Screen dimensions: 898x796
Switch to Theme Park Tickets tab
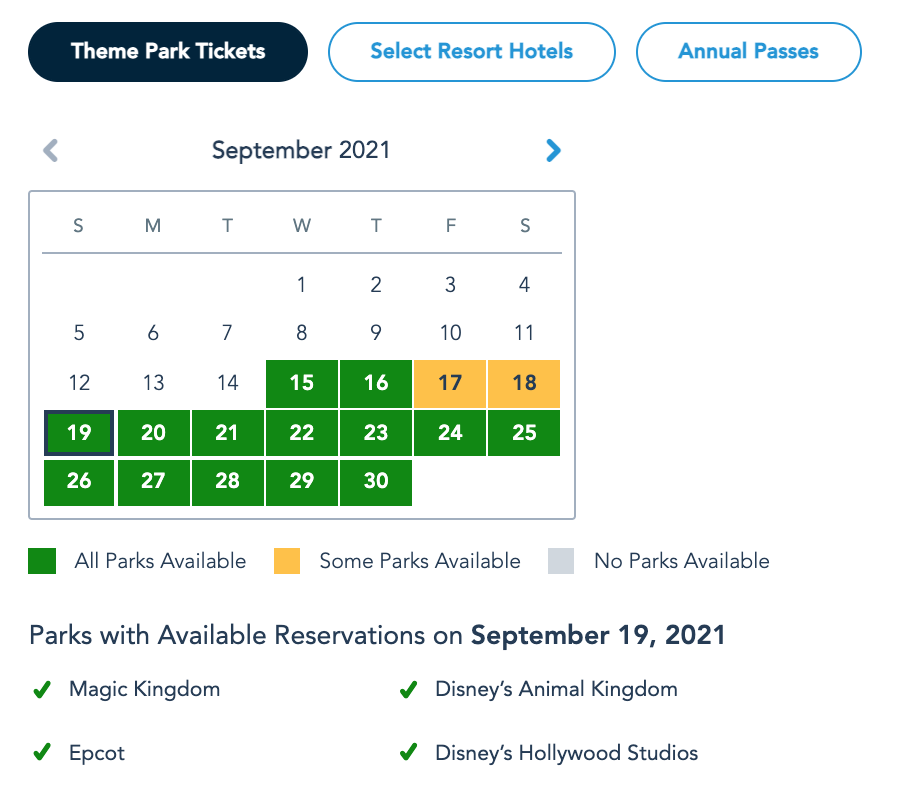click(168, 52)
